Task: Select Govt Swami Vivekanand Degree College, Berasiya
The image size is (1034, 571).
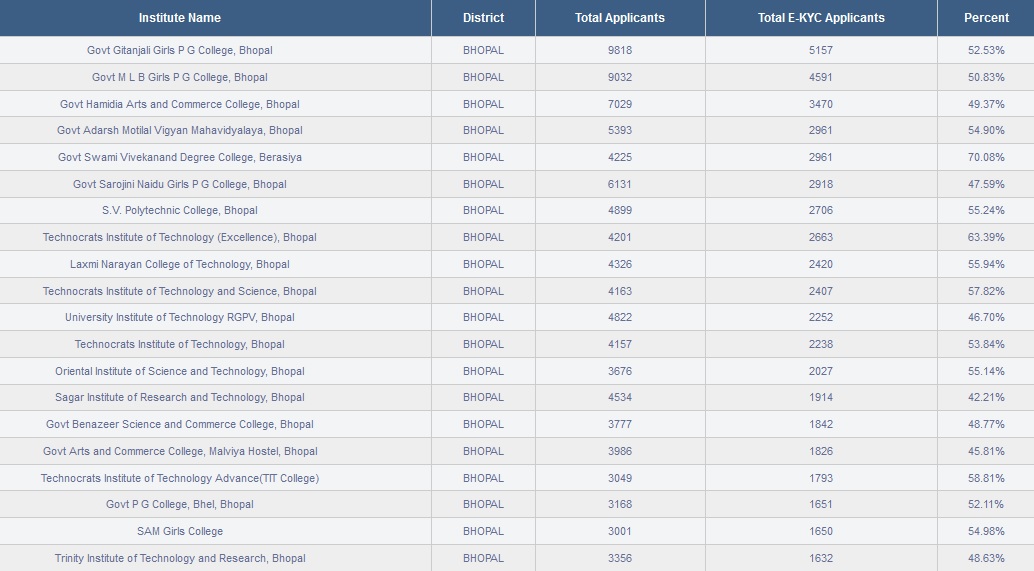Action: 179,157
